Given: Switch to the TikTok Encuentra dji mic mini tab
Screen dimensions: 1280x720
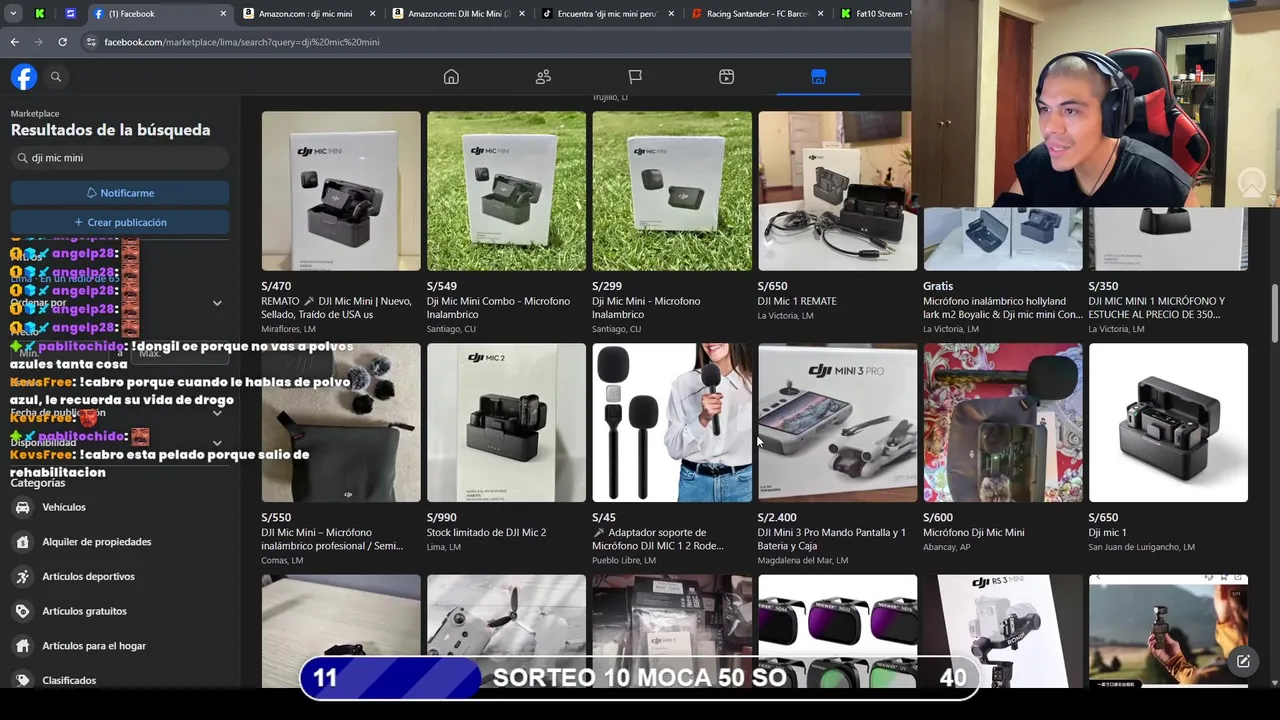Looking at the screenshot, I should click(x=607, y=14).
